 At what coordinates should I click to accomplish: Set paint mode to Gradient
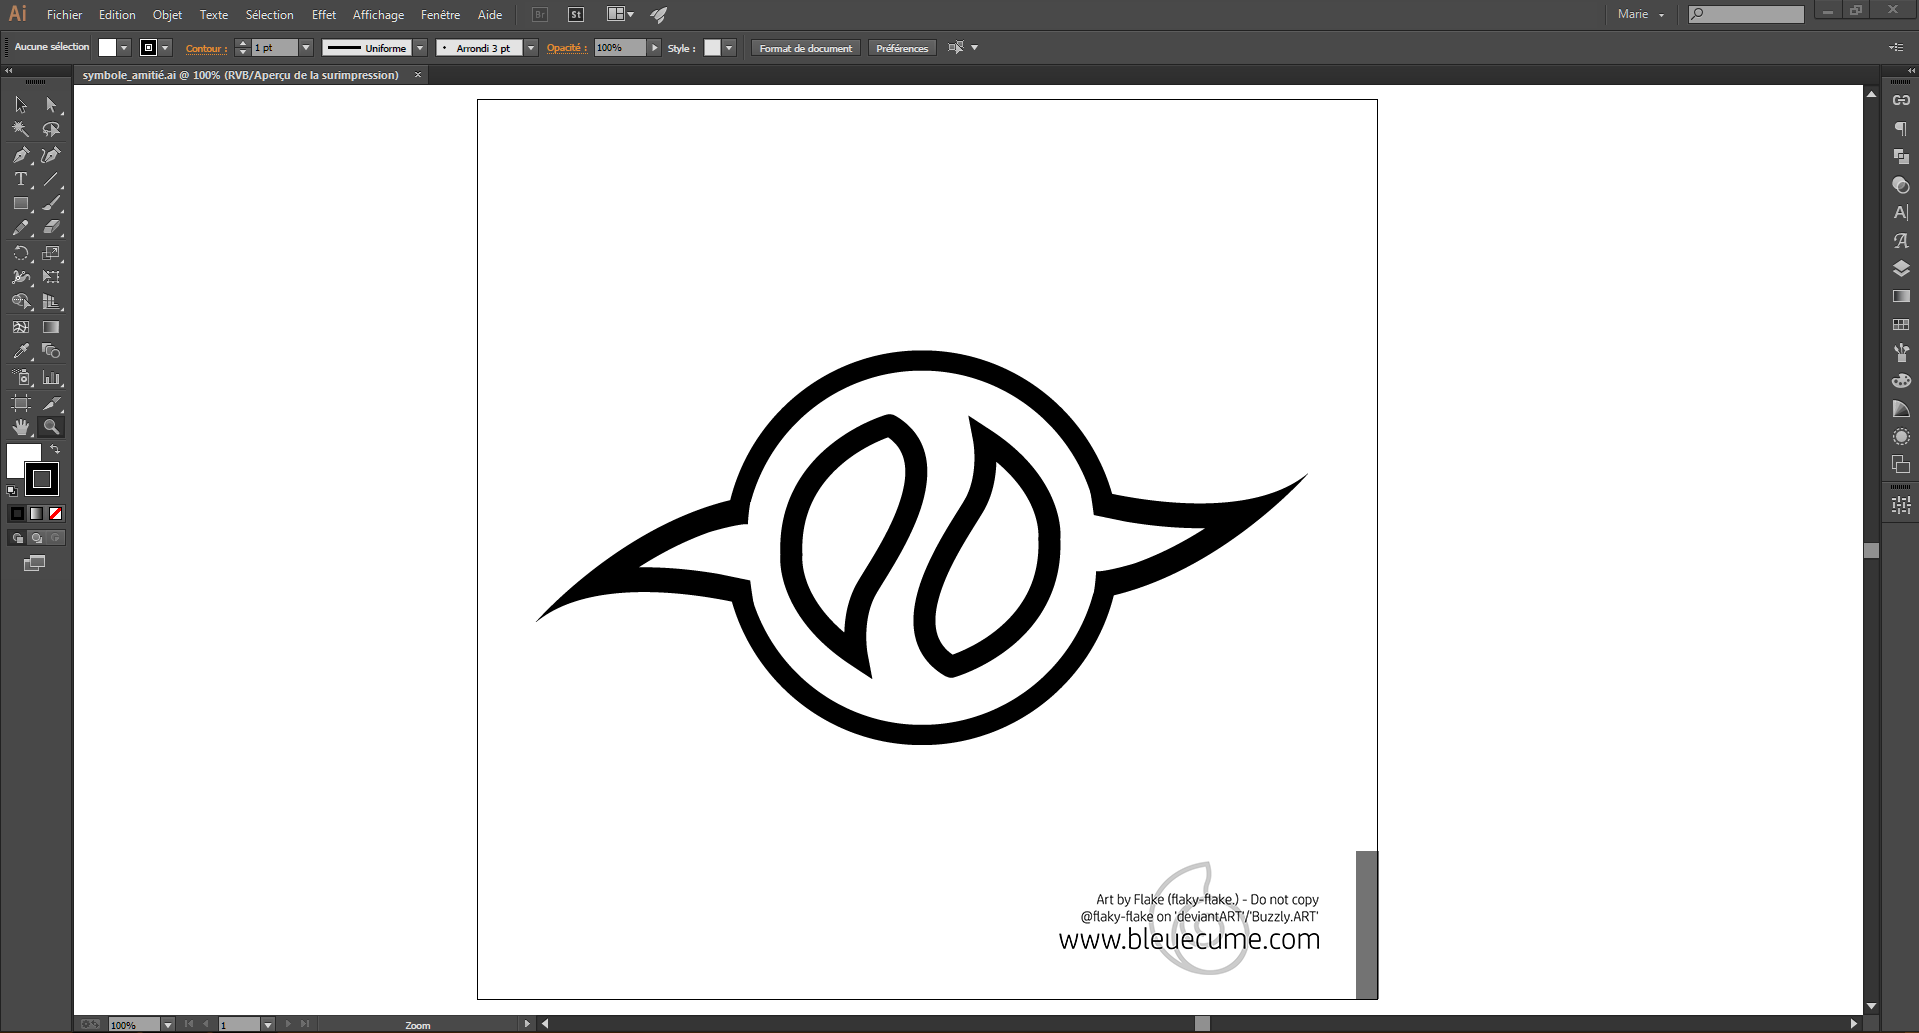click(36, 513)
